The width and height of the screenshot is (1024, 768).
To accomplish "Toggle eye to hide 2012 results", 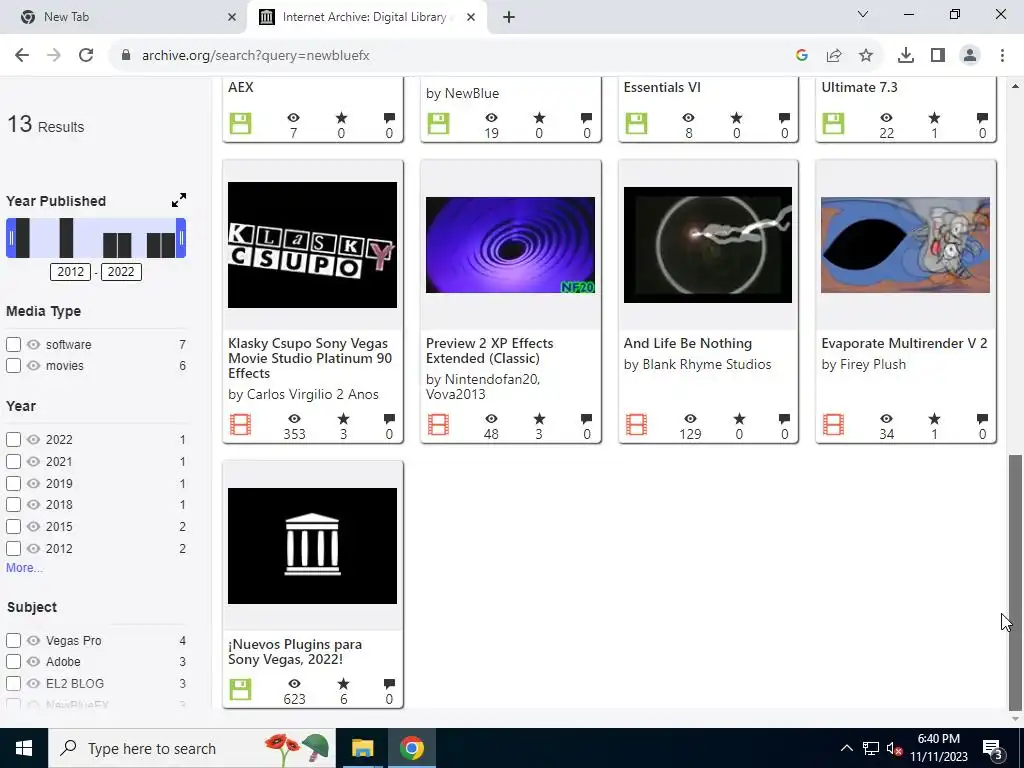I will point(33,549).
